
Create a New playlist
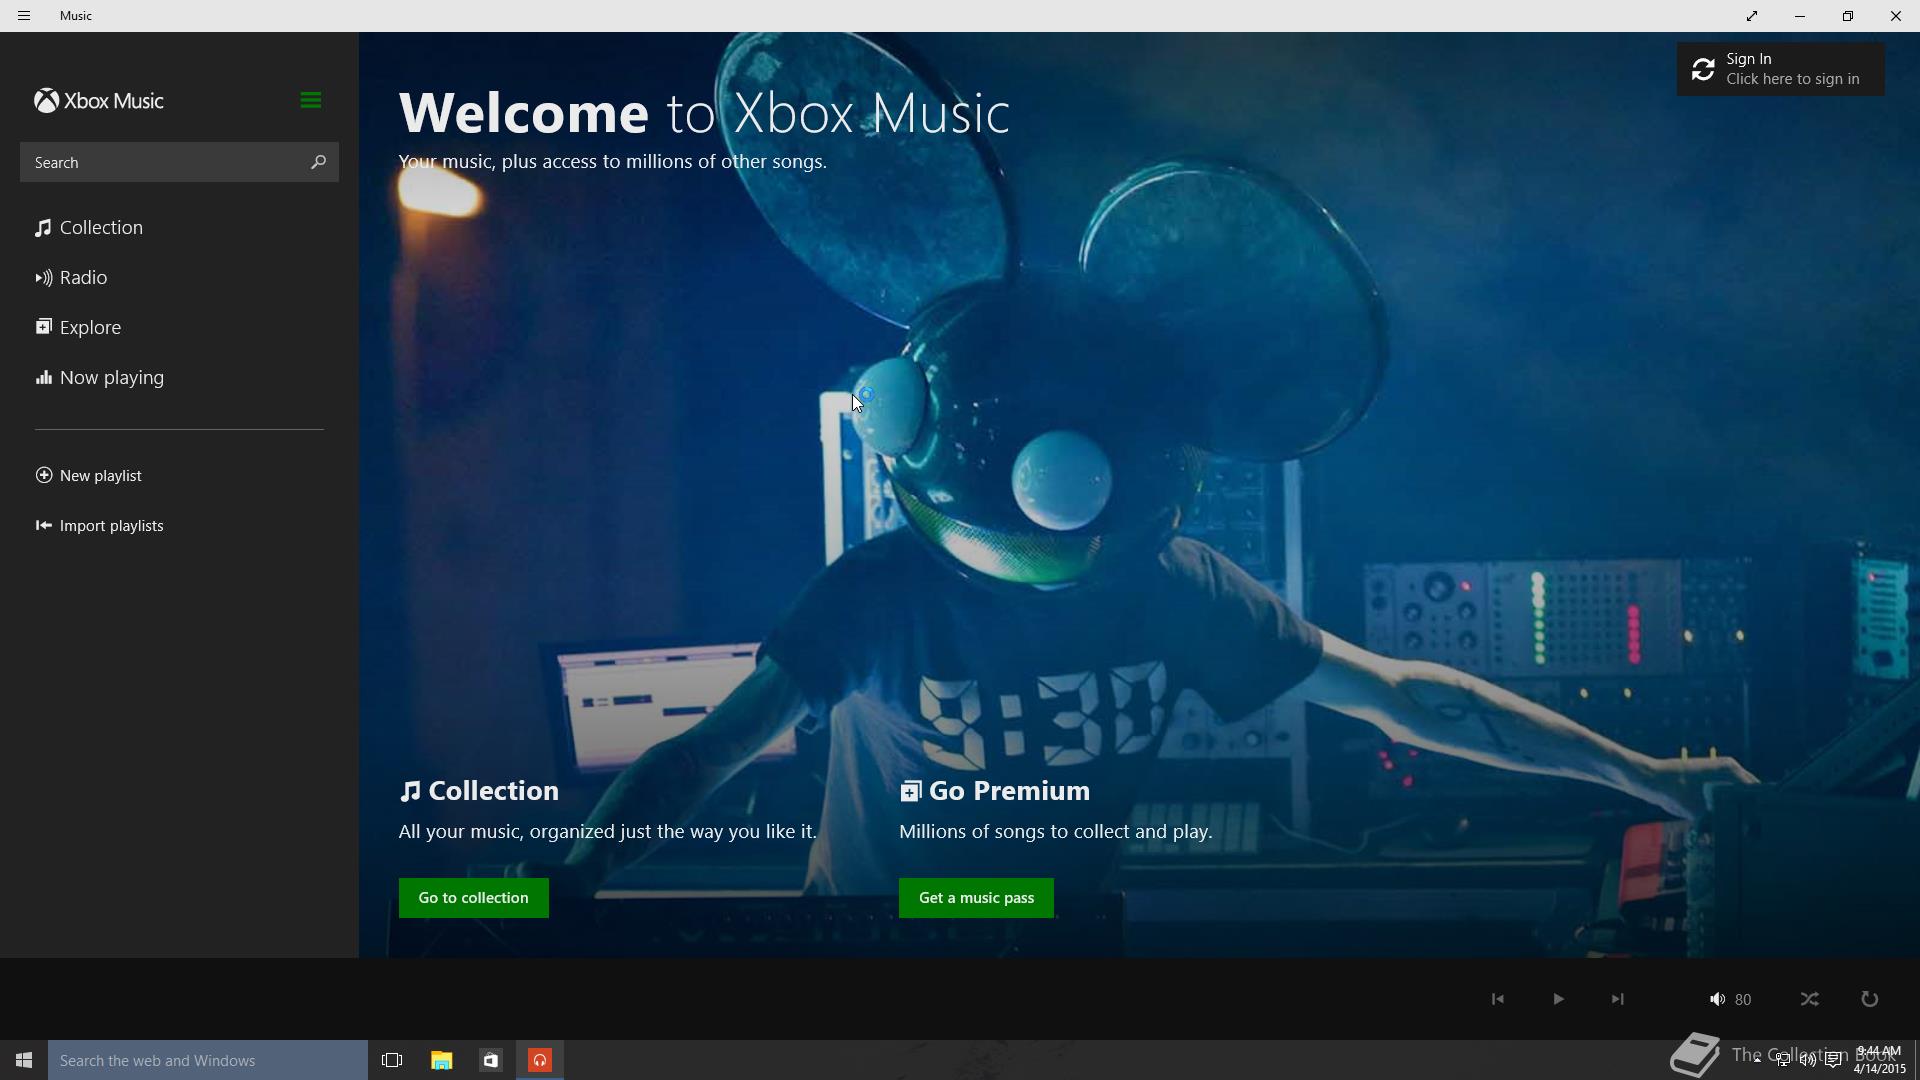pos(88,476)
